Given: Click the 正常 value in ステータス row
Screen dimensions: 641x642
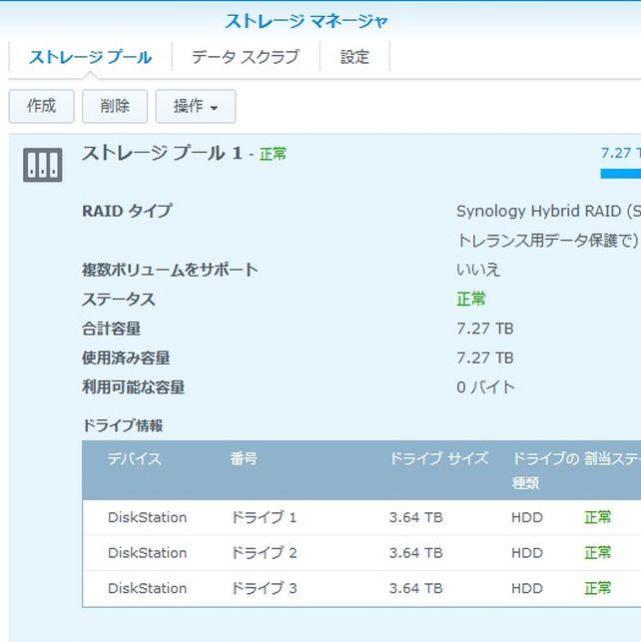Looking at the screenshot, I should [471, 299].
